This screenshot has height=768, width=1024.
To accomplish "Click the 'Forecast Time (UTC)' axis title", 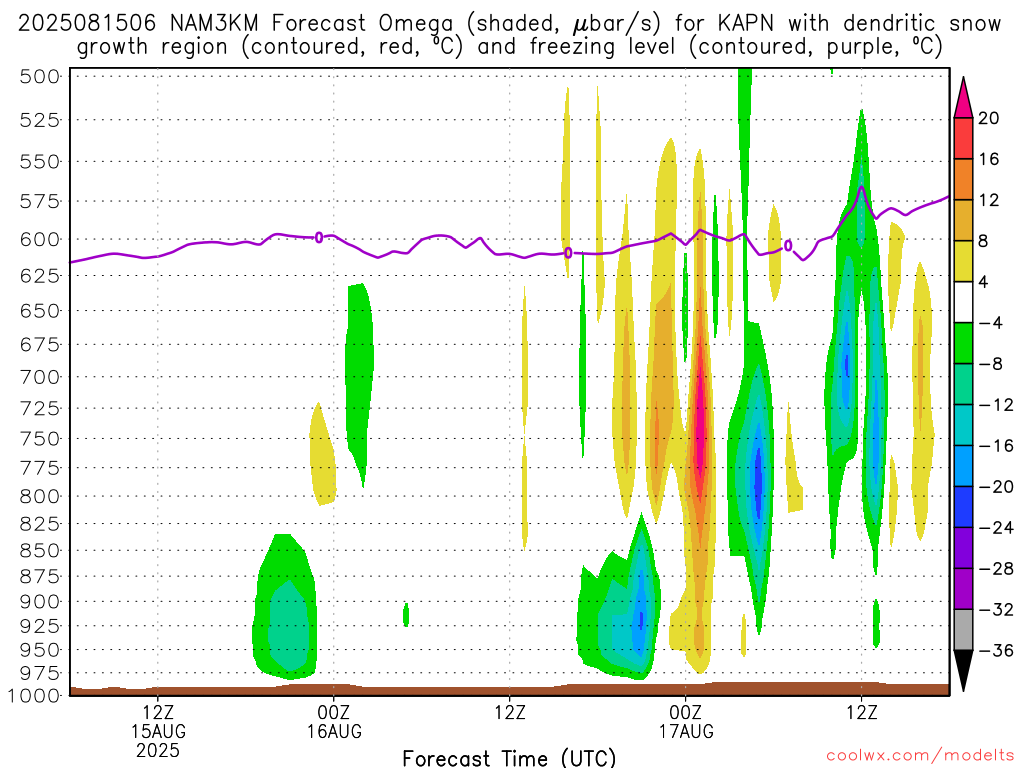I will [509, 758].
